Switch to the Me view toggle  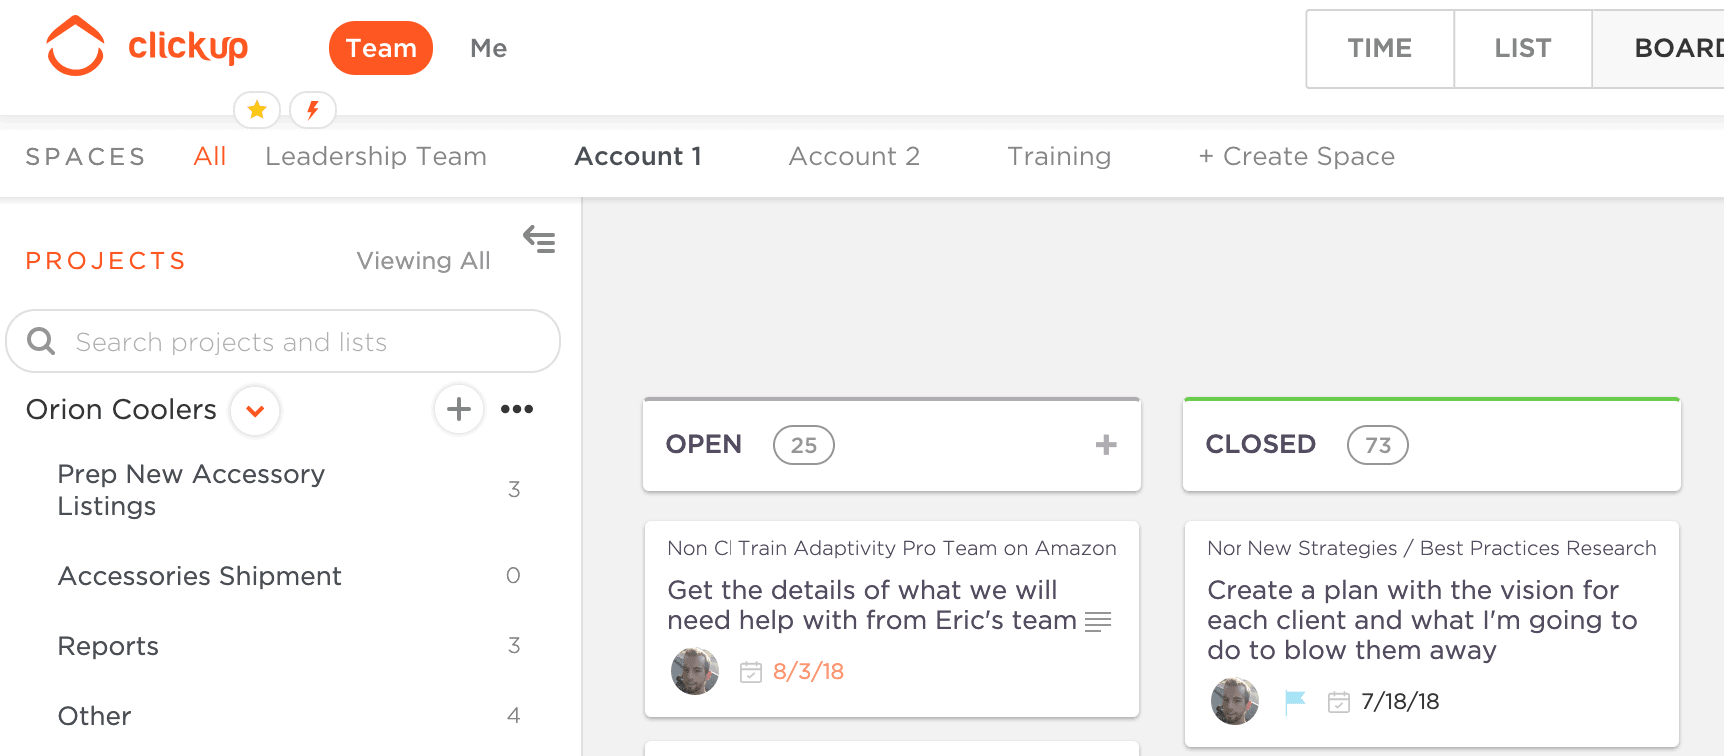[488, 48]
